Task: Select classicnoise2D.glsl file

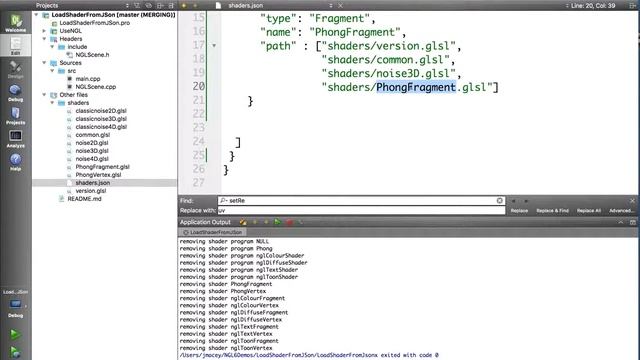Action: (x=101, y=111)
